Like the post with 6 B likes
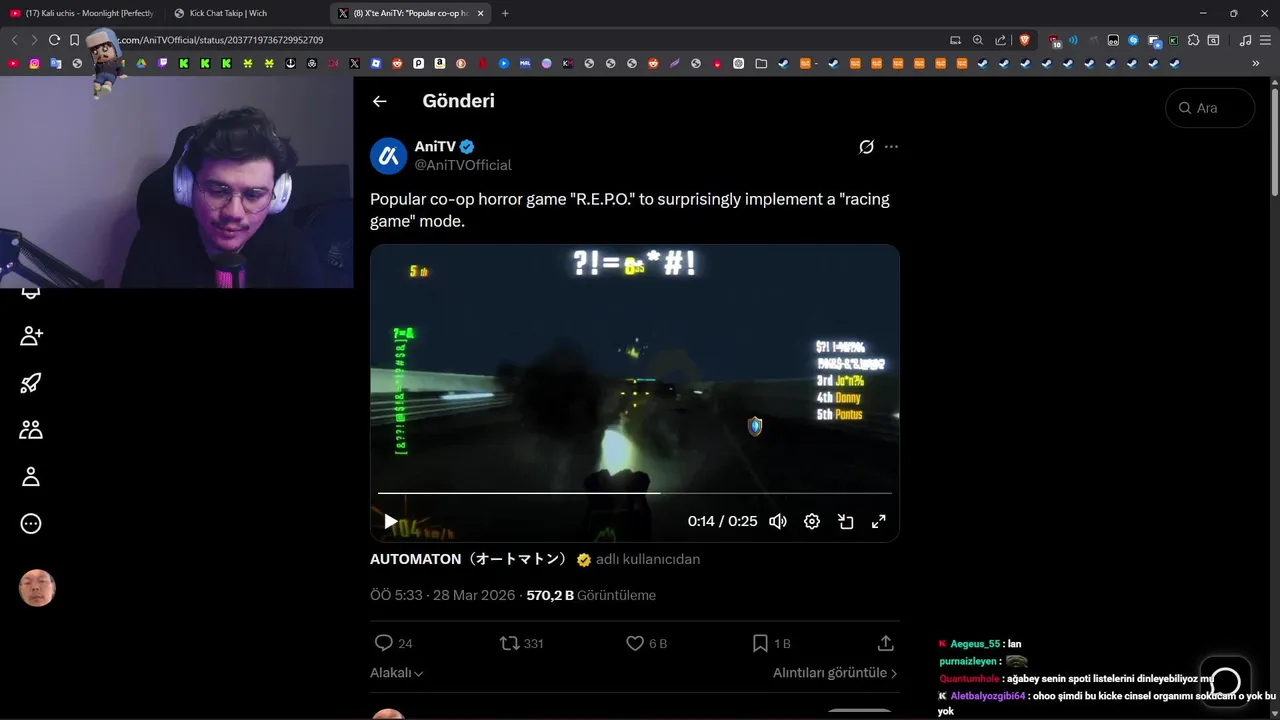Image resolution: width=1280 pixels, height=720 pixels. [x=646, y=643]
